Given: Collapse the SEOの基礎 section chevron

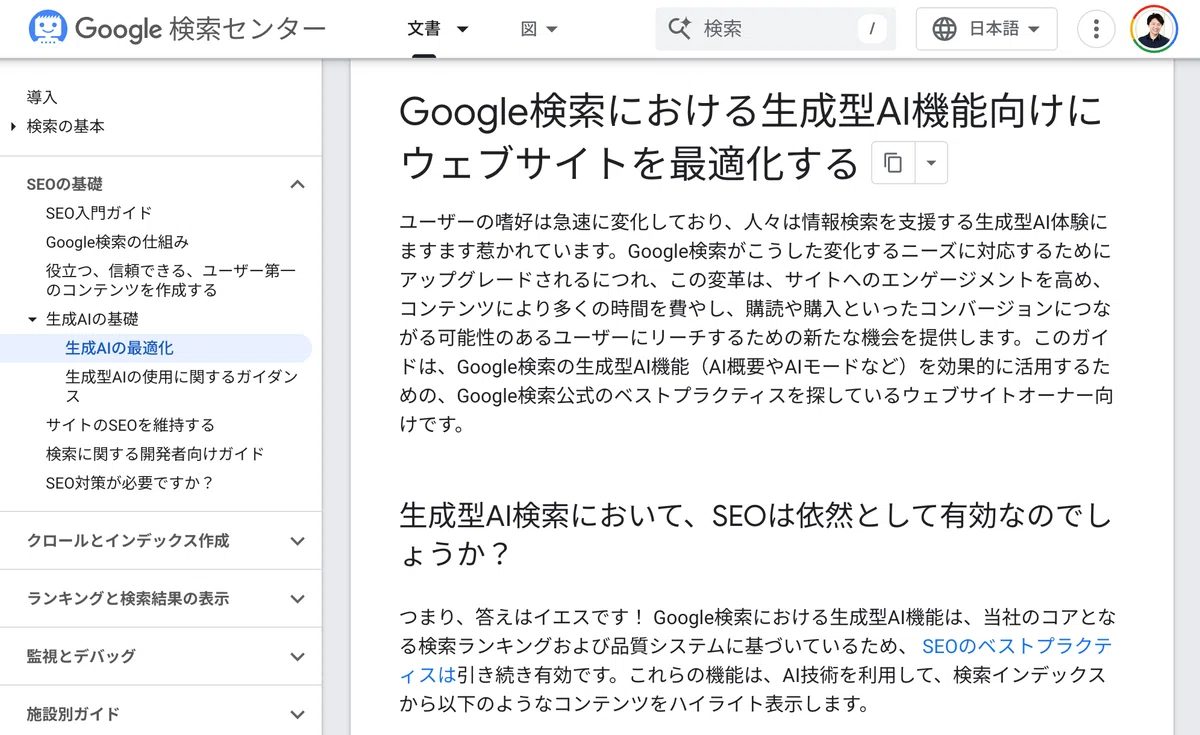Looking at the screenshot, I should coord(297,184).
